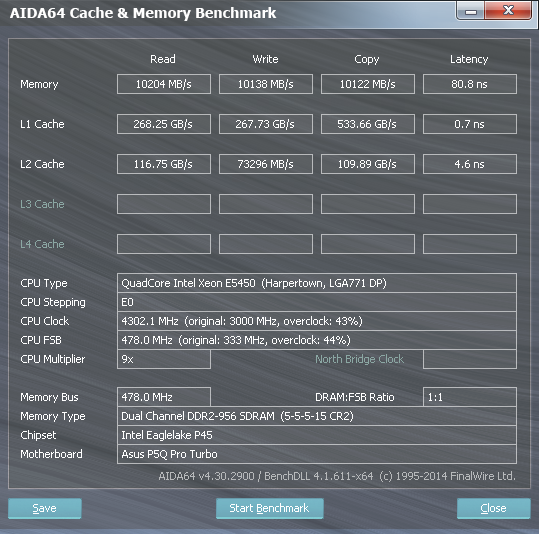
Task: Select the DRAM:FSB Ratio value 1:1
Action: point(470,397)
